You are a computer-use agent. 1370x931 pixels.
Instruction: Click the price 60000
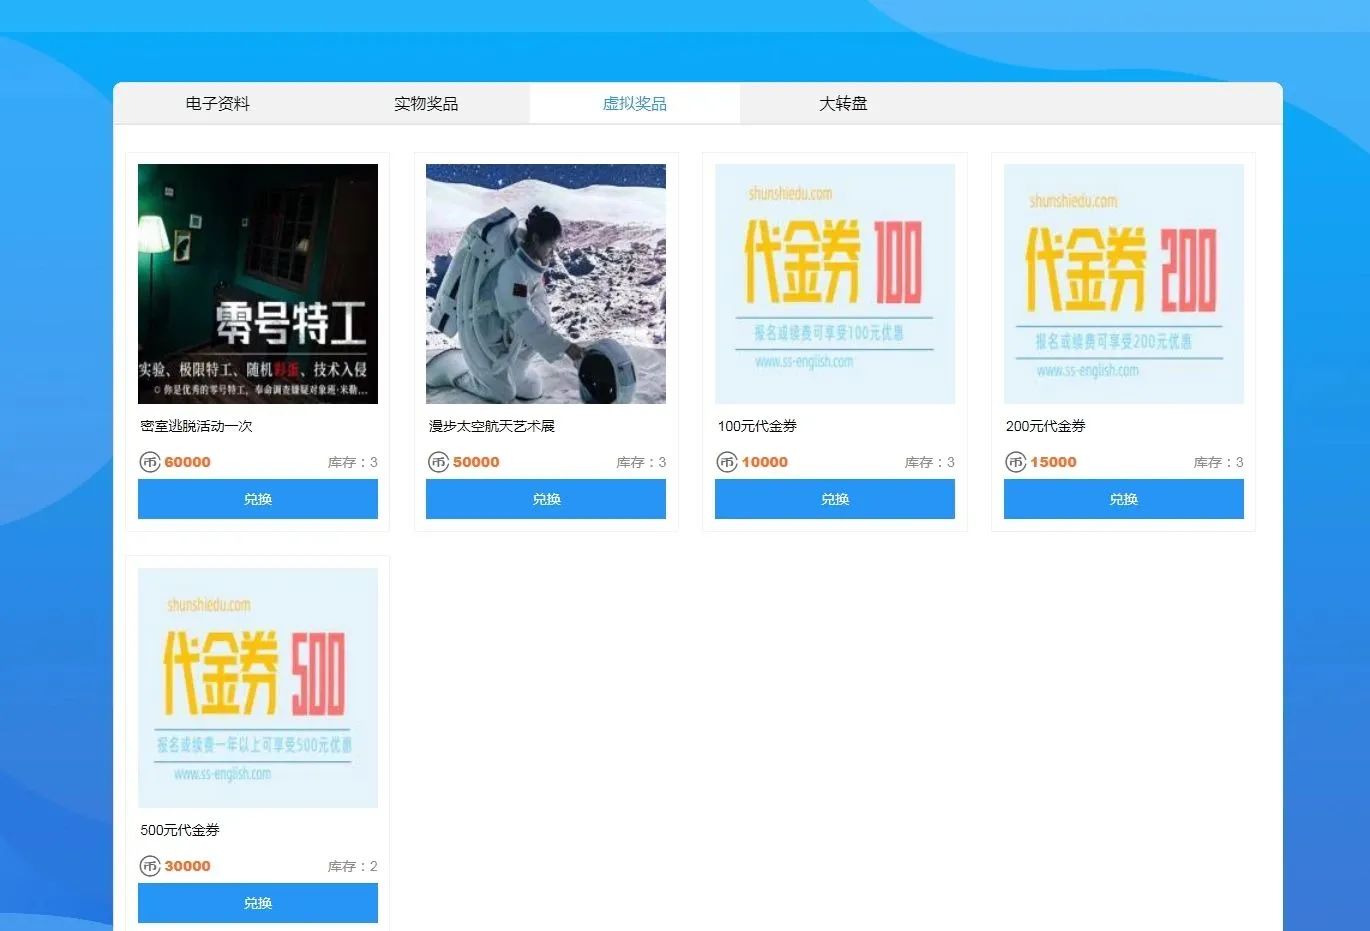188,462
